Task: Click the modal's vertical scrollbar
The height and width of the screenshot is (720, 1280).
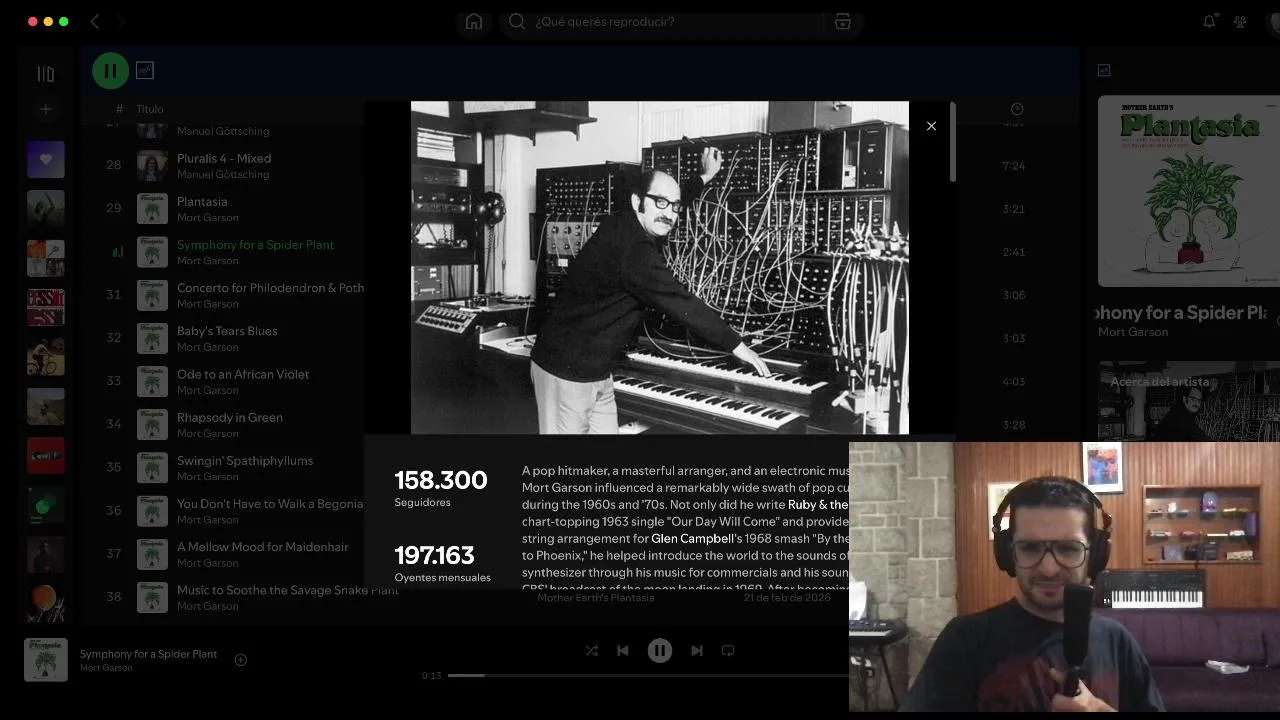Action: [x=952, y=142]
